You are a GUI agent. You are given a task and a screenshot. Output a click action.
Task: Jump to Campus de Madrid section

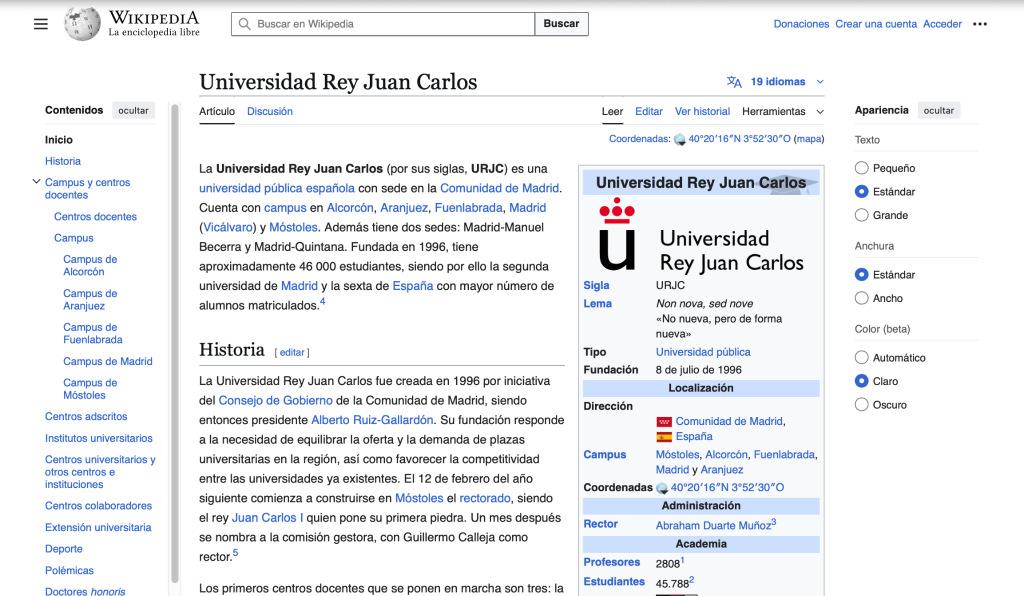(108, 362)
